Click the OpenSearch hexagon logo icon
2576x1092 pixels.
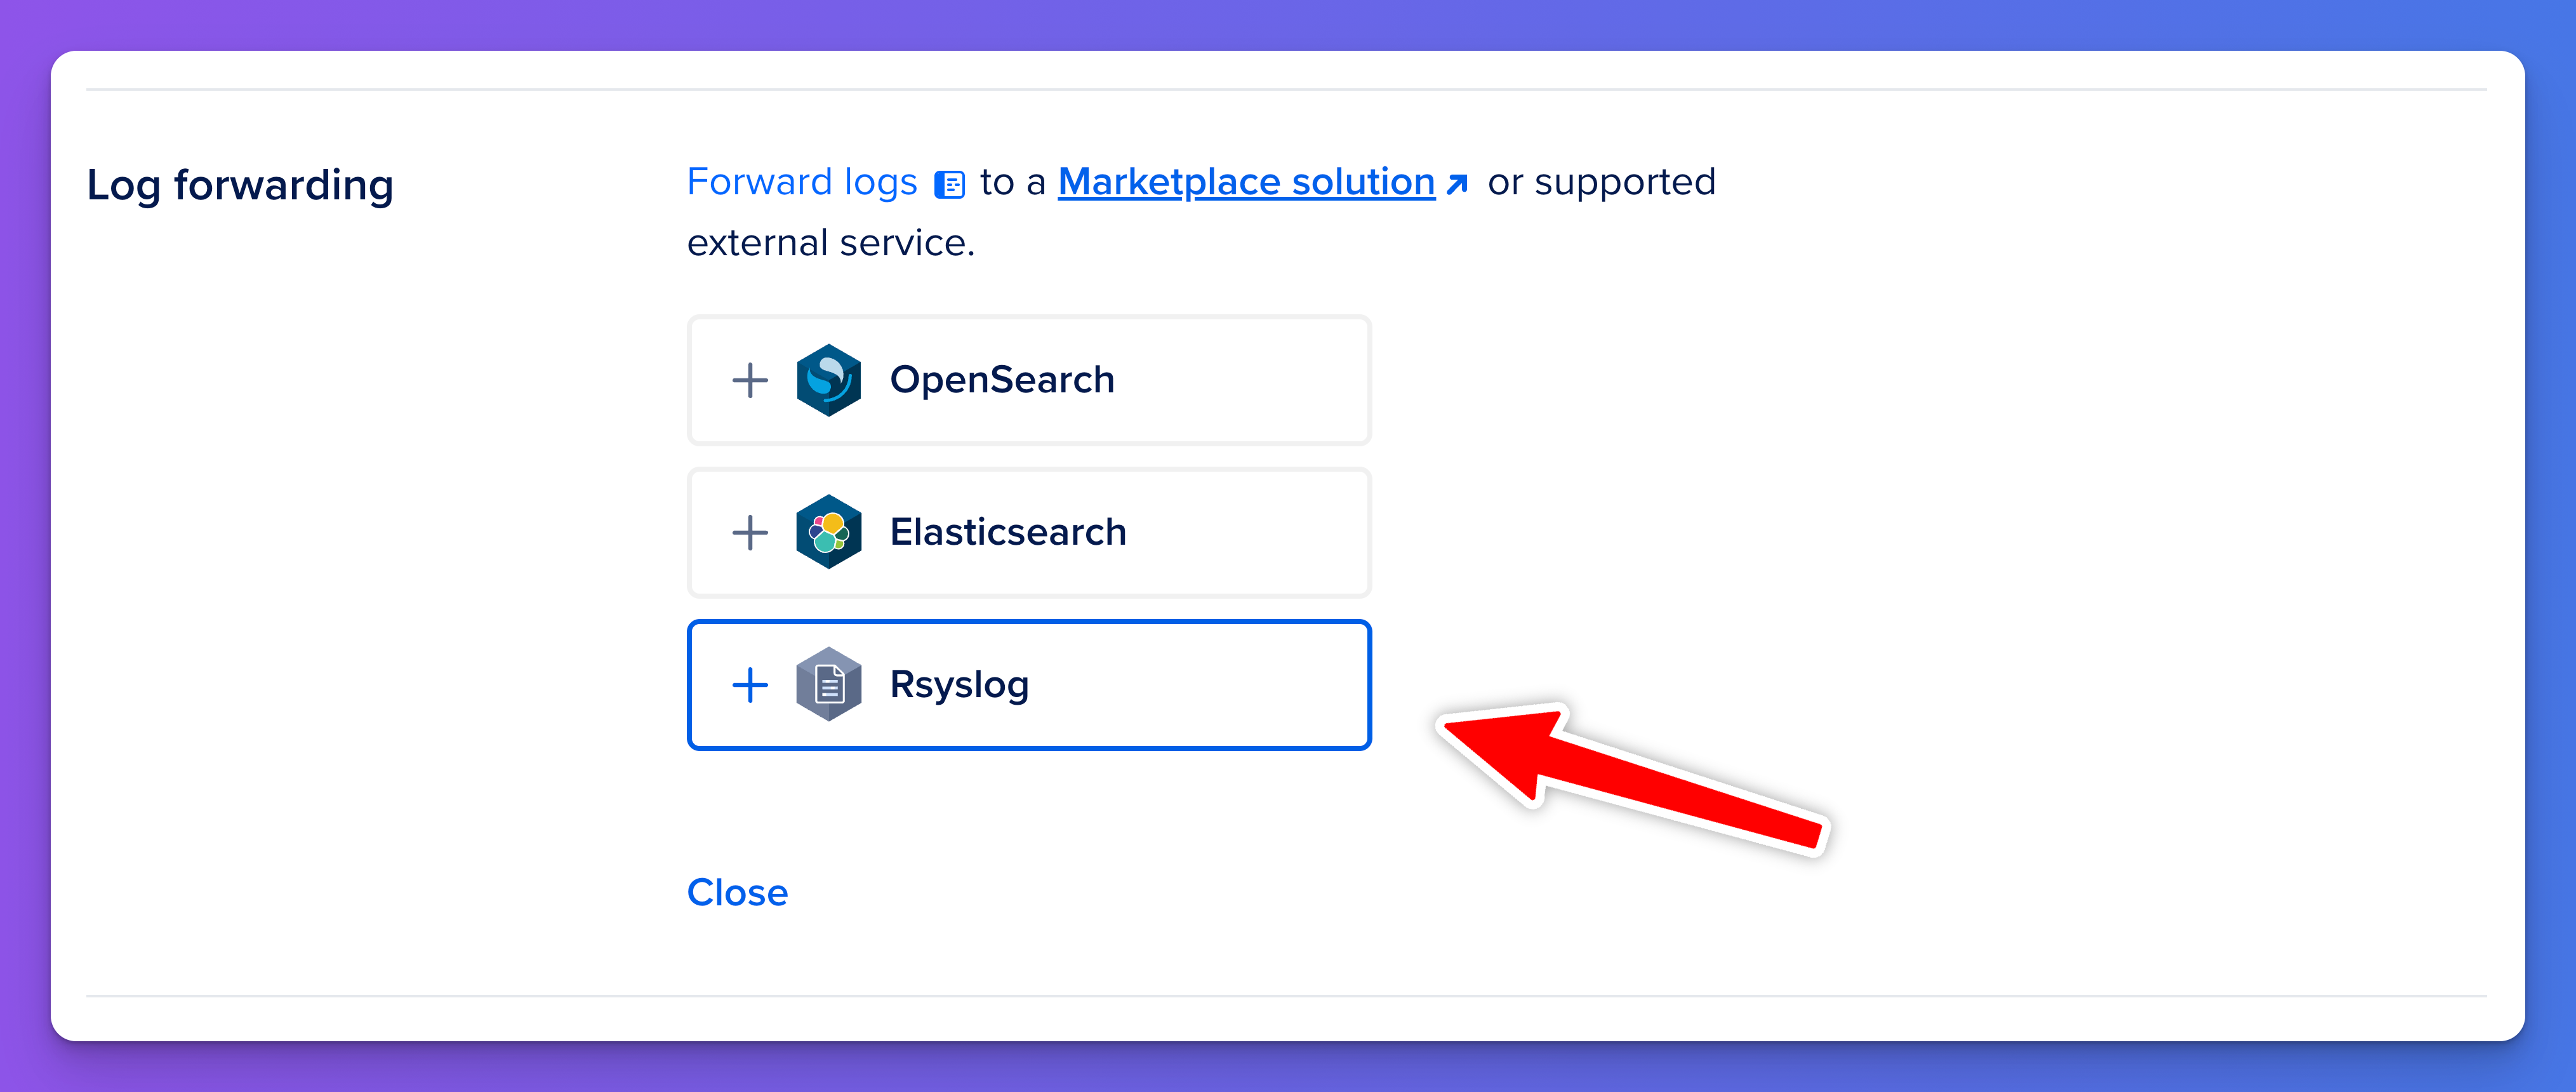[828, 380]
